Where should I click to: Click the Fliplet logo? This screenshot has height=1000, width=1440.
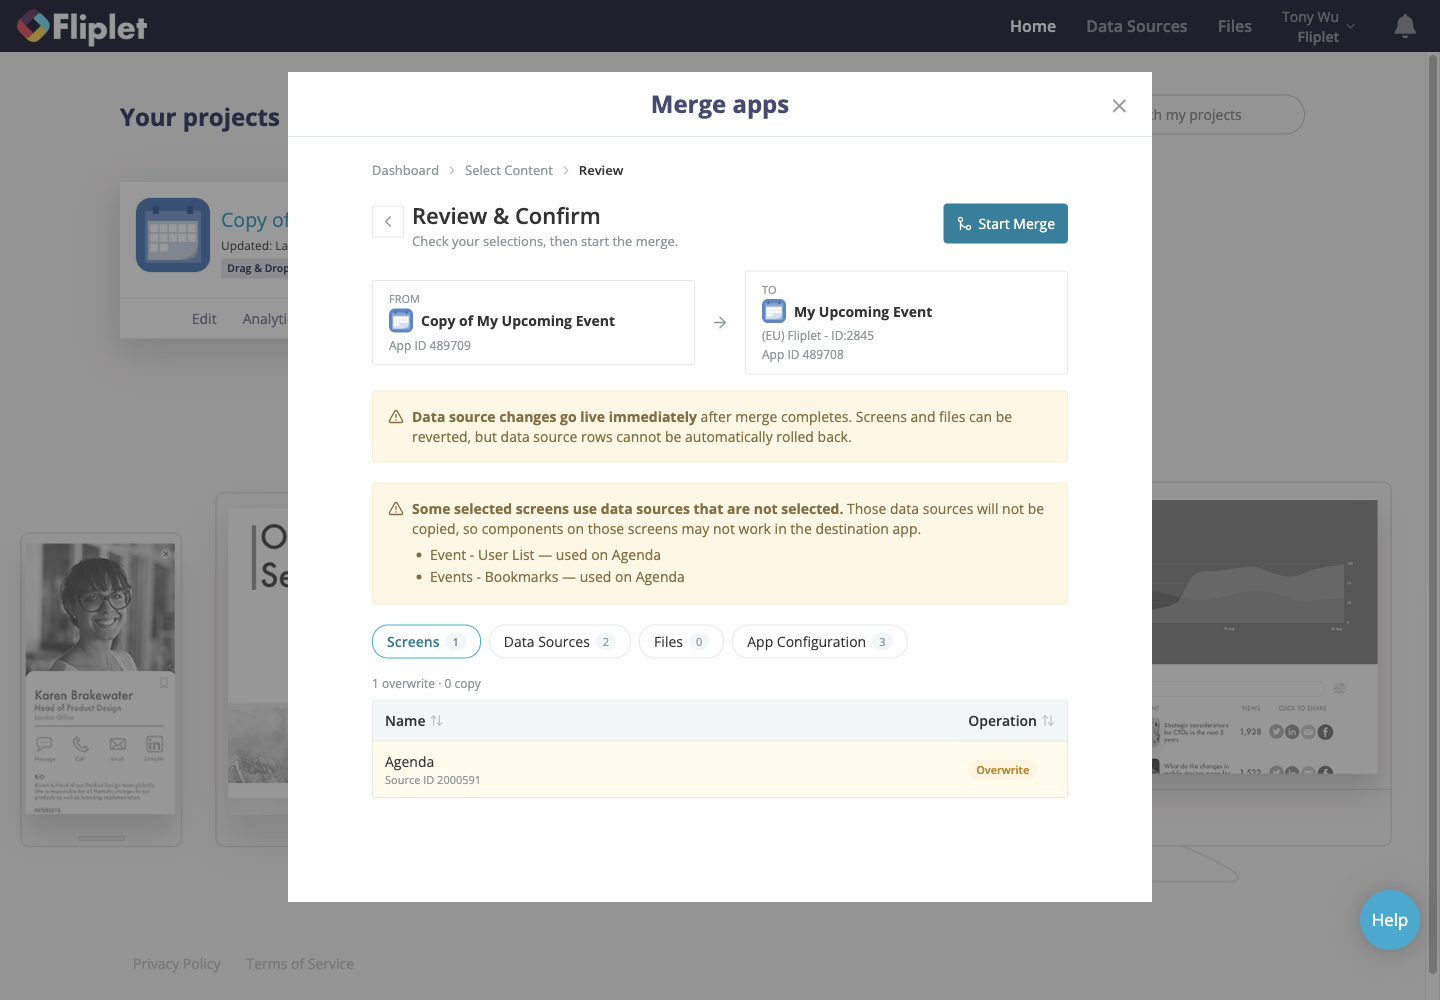point(82,27)
